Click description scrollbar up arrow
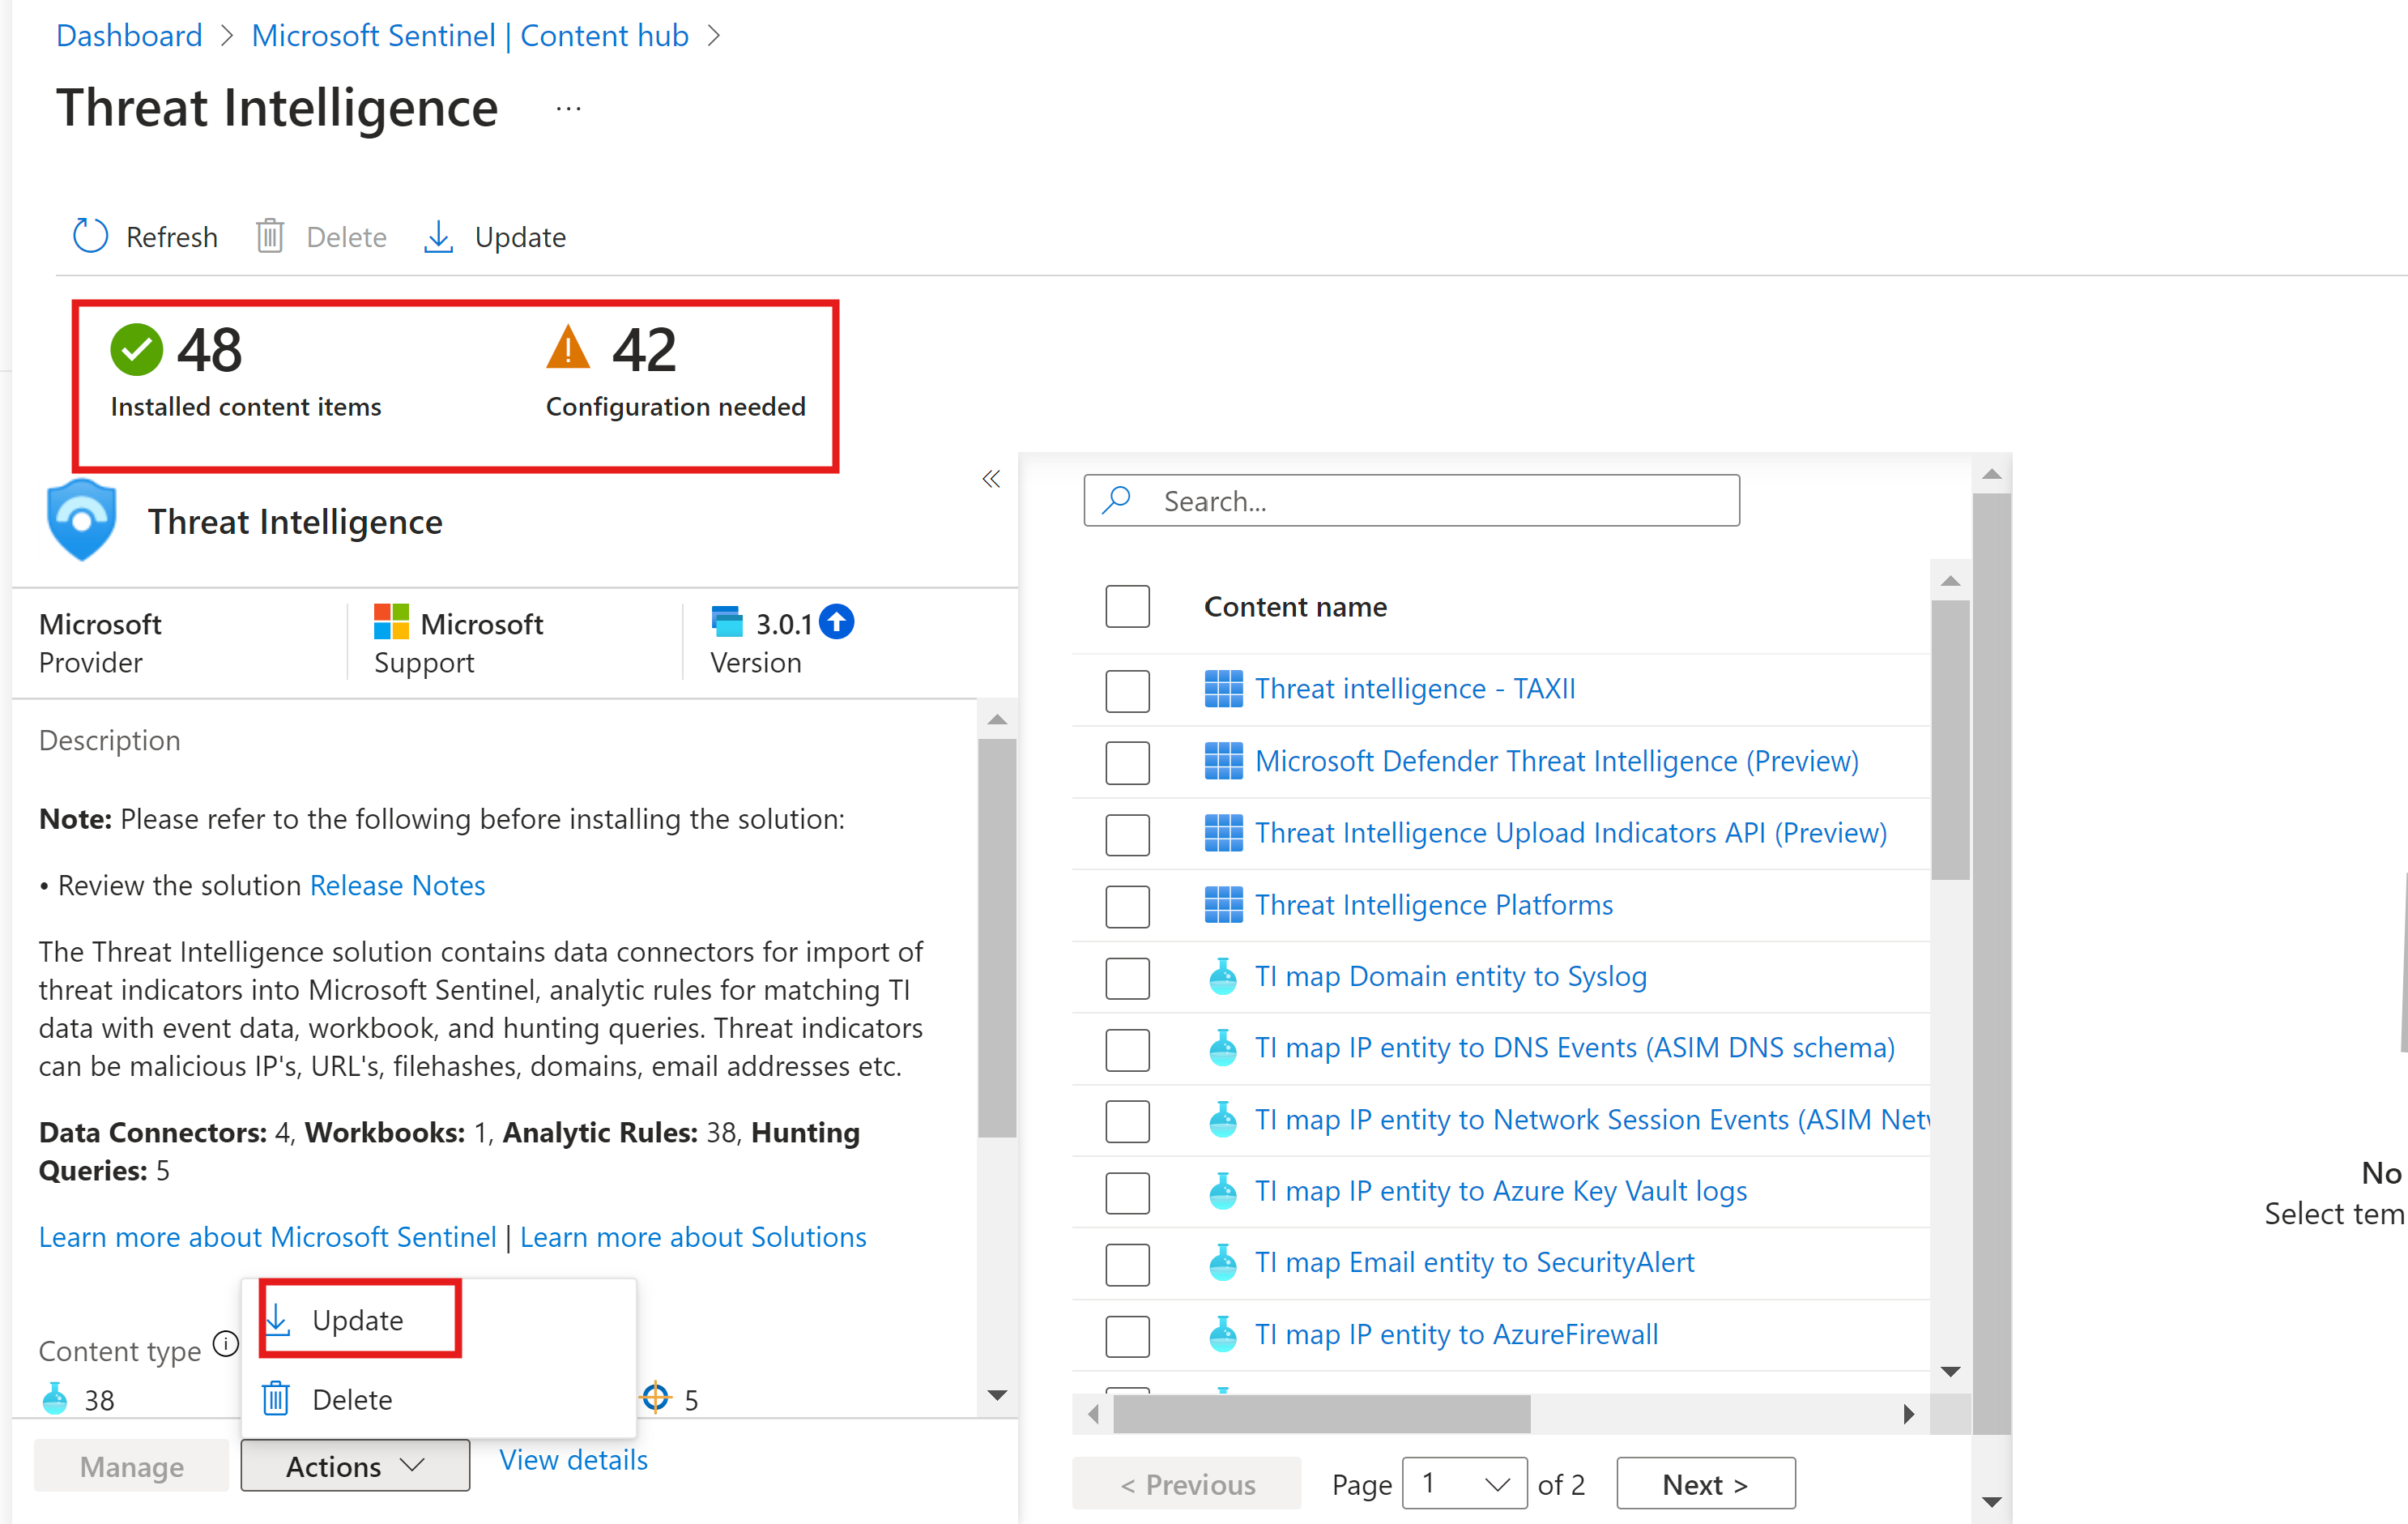 [997, 720]
